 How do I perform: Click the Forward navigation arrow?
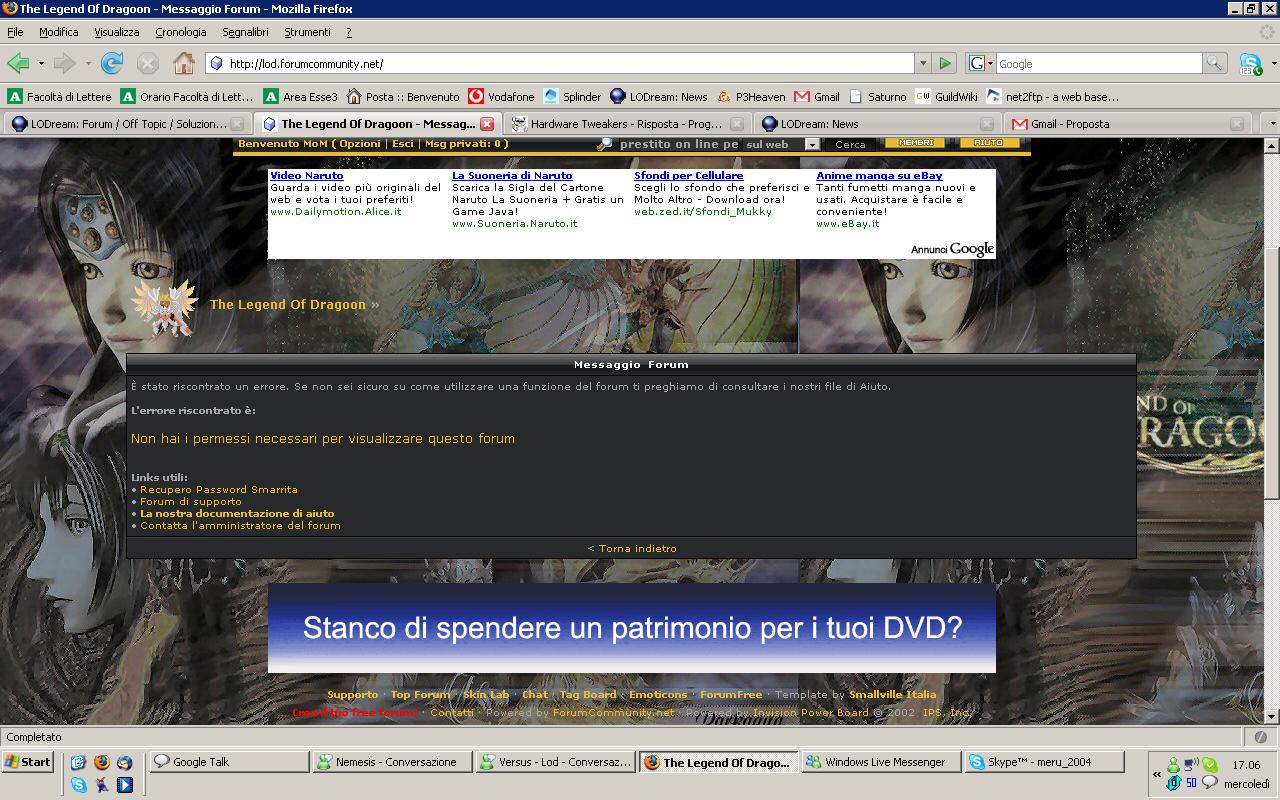click(65, 63)
